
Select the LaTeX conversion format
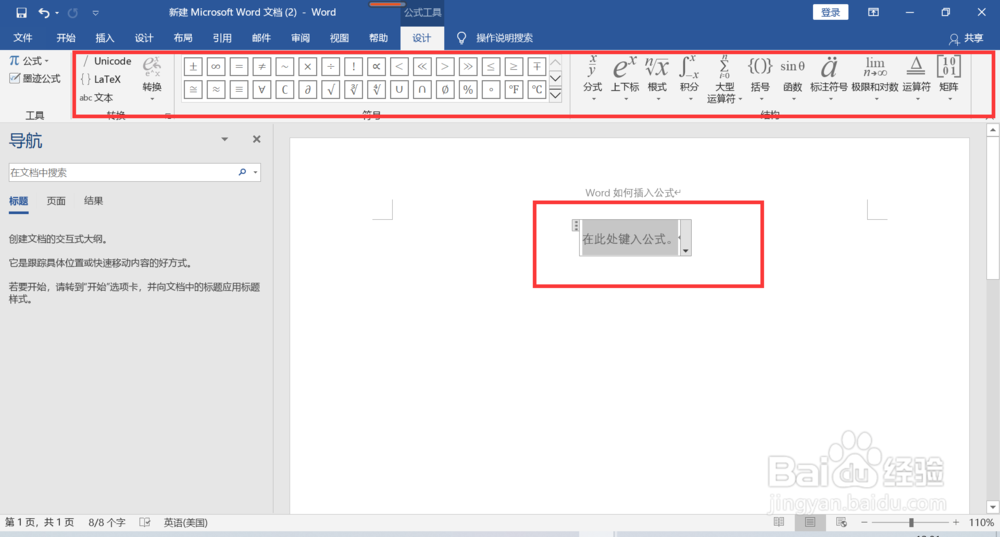click(x=101, y=79)
